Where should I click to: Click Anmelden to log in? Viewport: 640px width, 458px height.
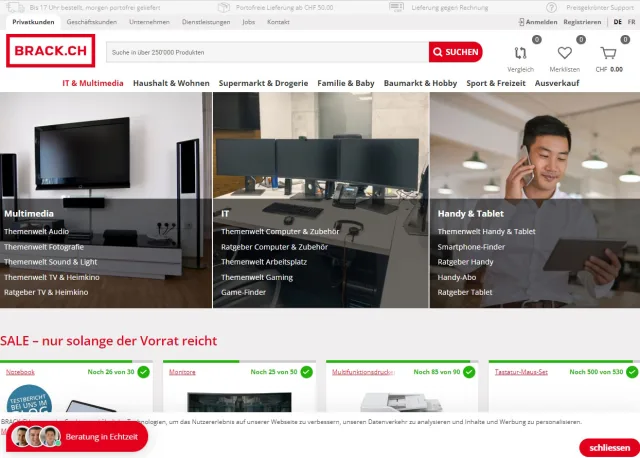[538, 22]
